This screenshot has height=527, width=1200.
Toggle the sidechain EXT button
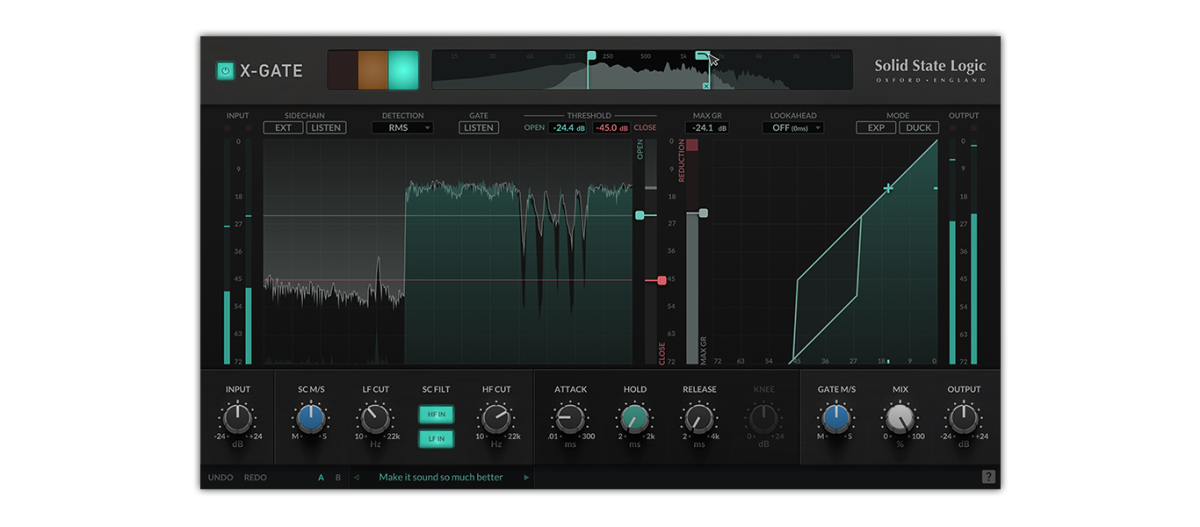[x=283, y=128]
